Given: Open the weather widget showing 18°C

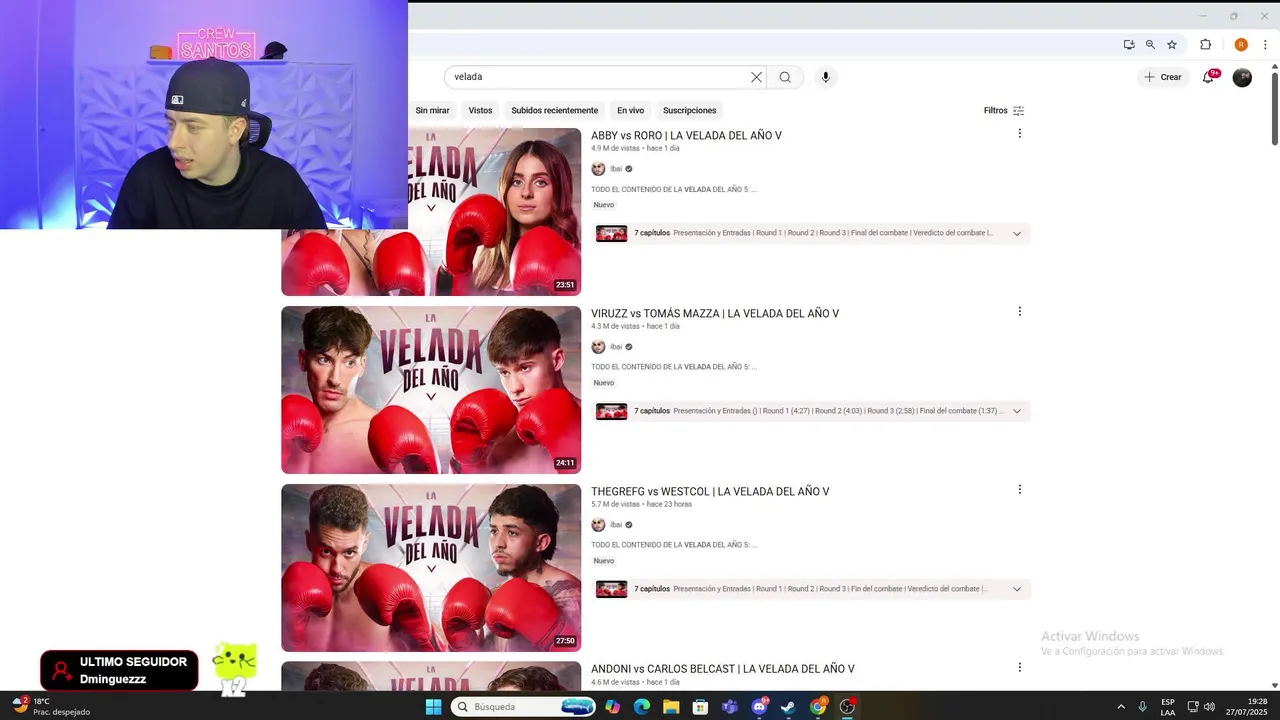Looking at the screenshot, I should [x=50, y=706].
